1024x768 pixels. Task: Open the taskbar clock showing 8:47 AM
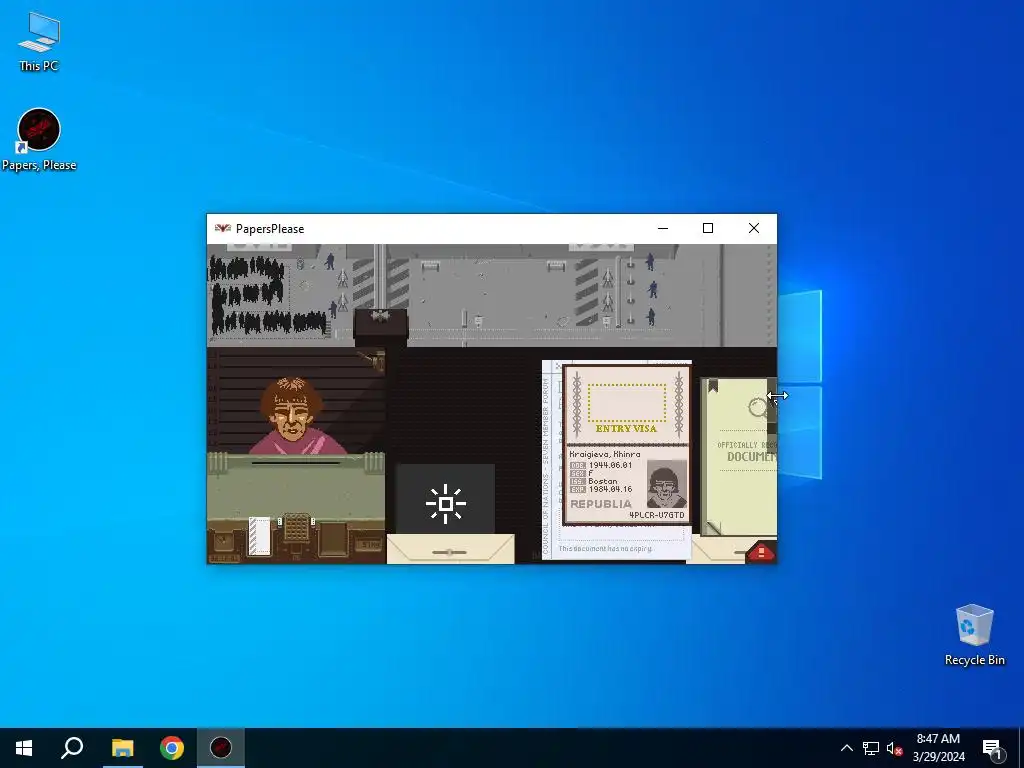pos(938,748)
